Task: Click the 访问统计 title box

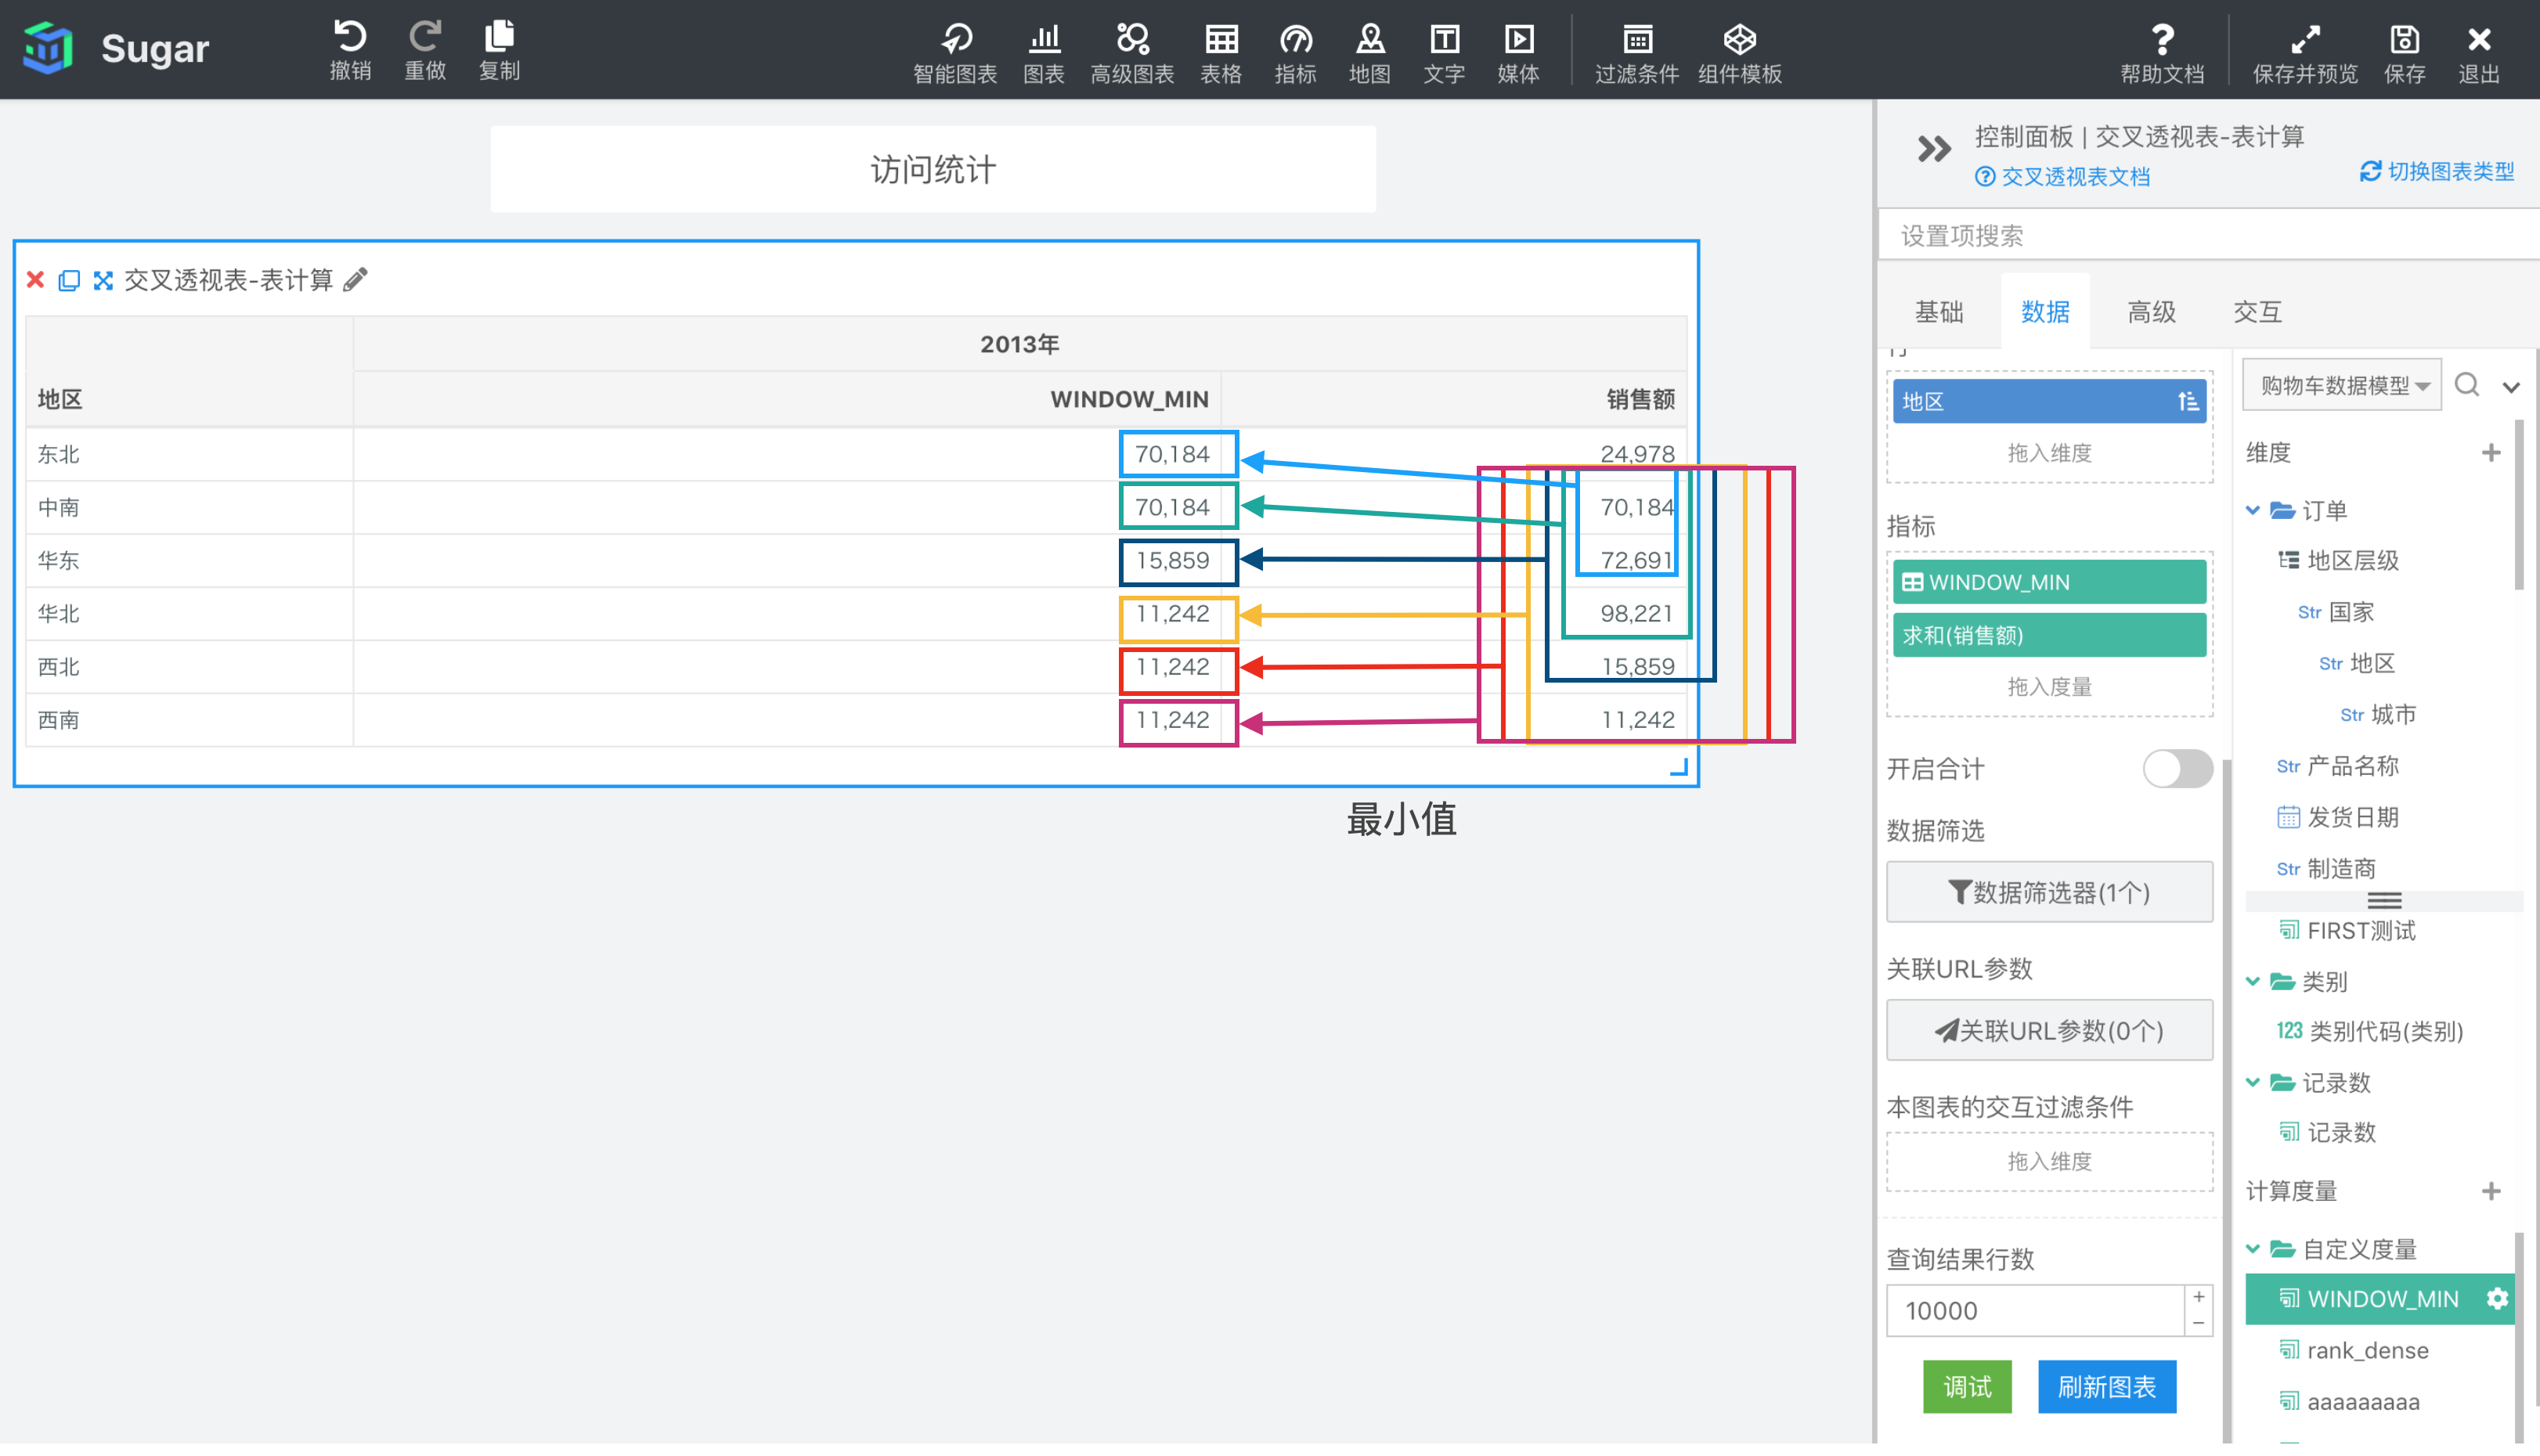Action: point(933,169)
